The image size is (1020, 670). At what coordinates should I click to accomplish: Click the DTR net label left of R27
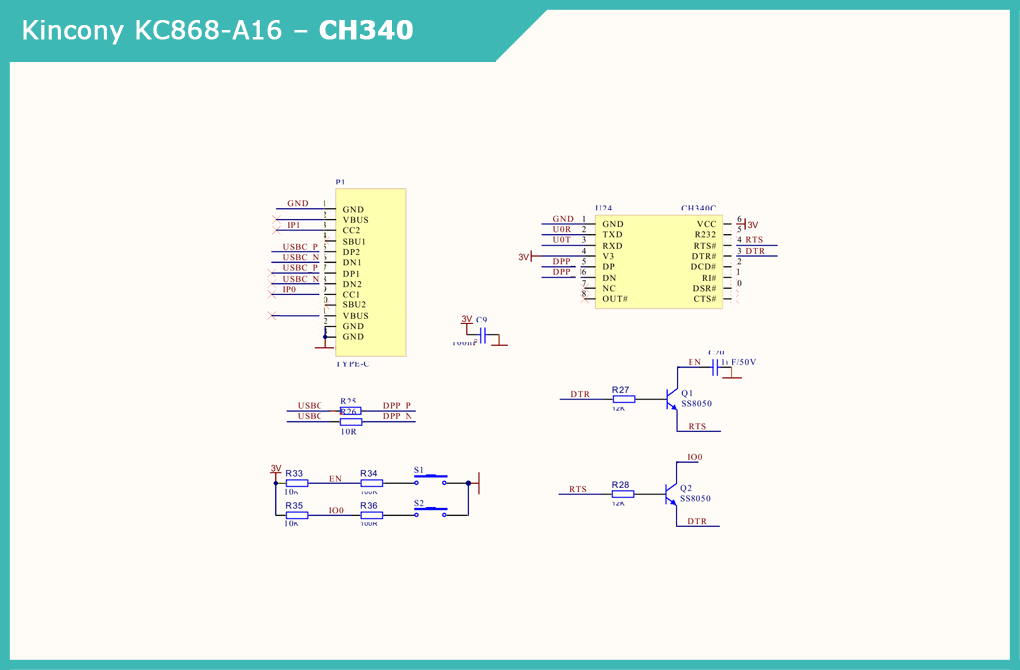pyautogui.click(x=580, y=395)
